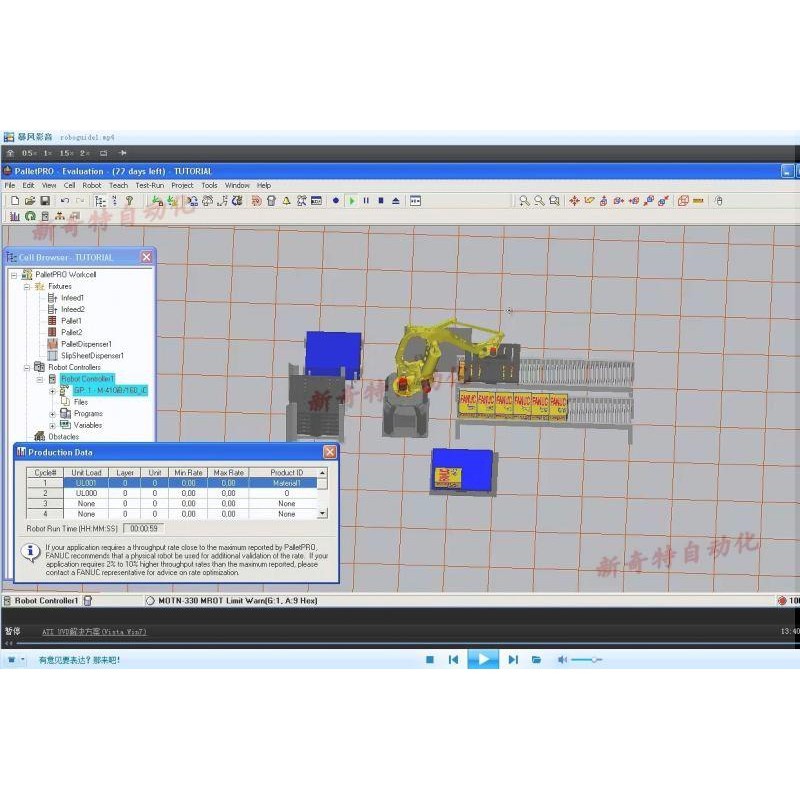Image resolution: width=800 pixels, height=800 pixels.
Task: Collapse the Fixtures tree node
Action: 27,287
